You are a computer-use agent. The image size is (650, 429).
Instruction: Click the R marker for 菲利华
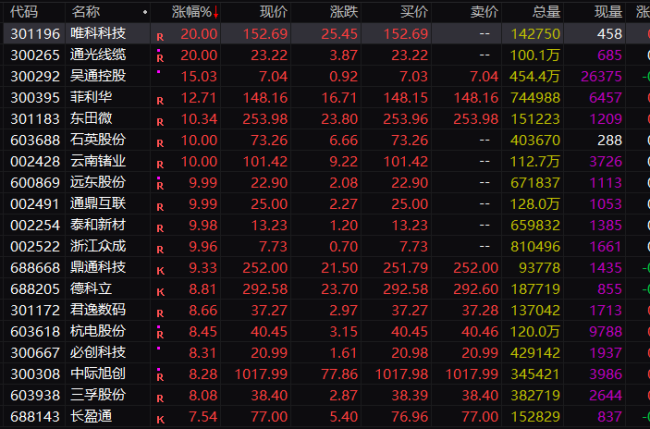tap(160, 101)
